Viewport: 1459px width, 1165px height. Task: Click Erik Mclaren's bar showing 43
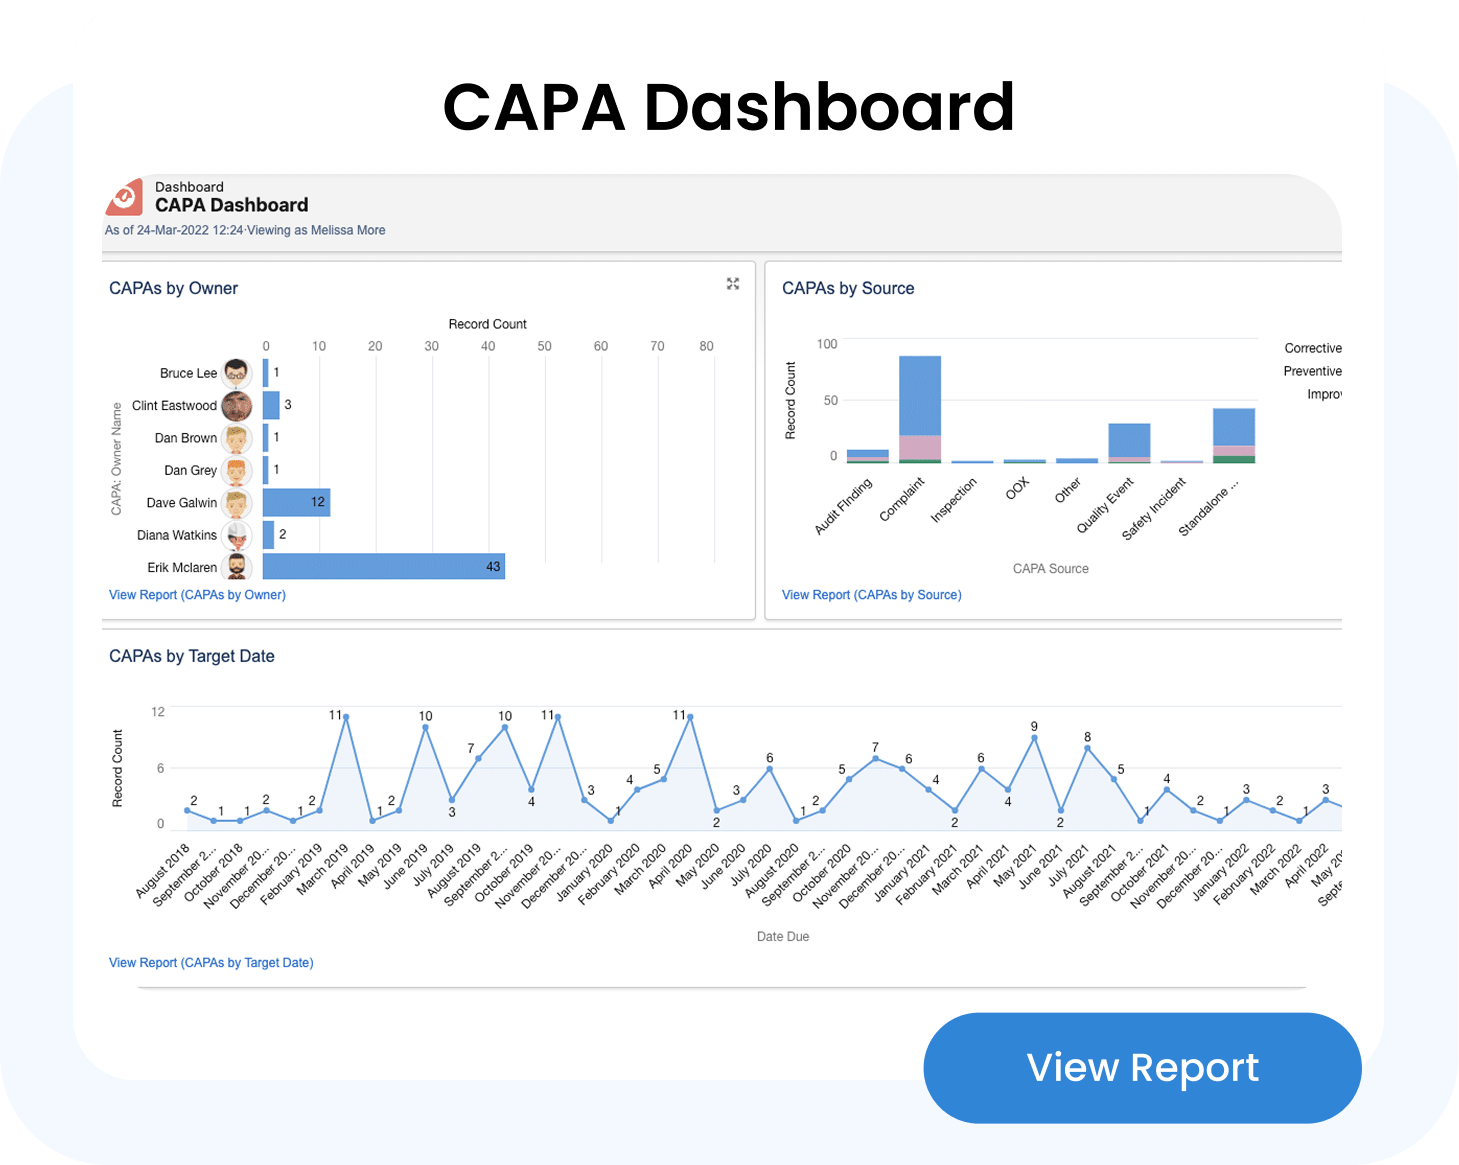[x=383, y=567]
